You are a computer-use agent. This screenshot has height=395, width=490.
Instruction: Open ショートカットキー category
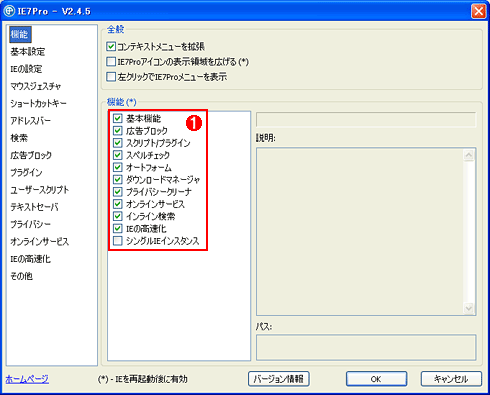click(x=38, y=103)
